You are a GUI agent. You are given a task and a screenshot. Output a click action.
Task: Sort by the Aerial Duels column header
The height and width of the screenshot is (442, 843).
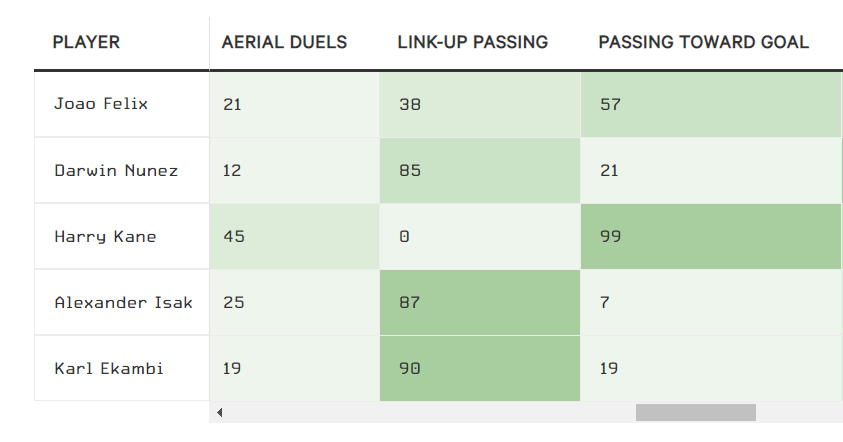pos(284,42)
